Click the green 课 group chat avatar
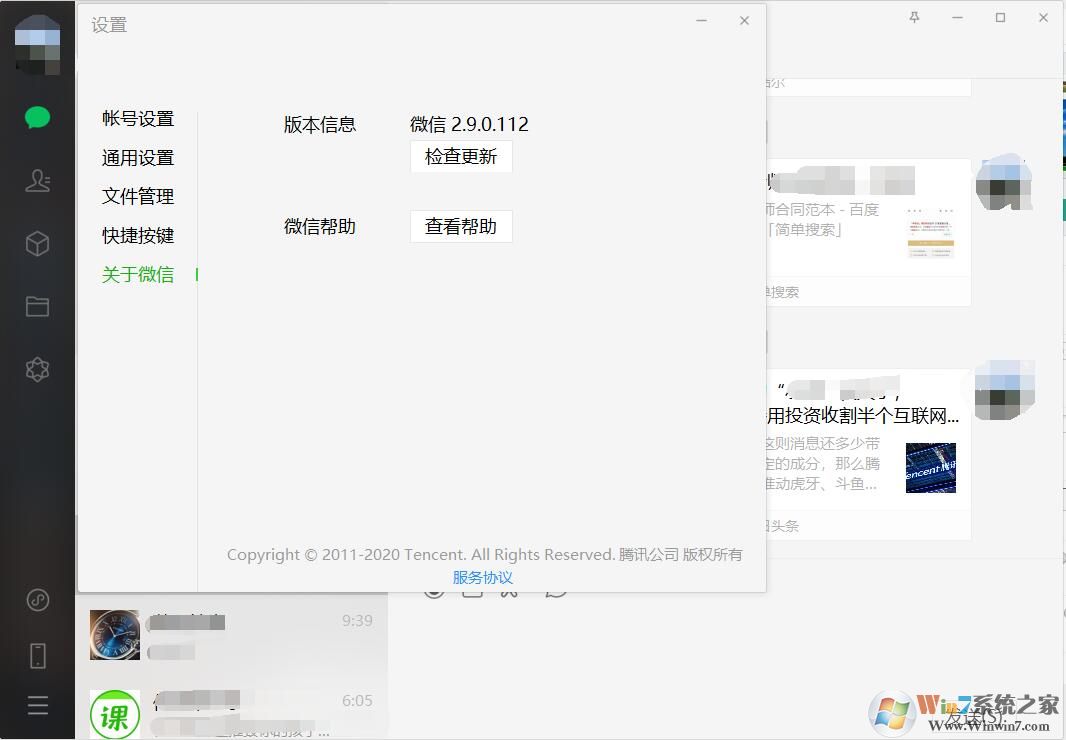1066x740 pixels. coord(114,714)
